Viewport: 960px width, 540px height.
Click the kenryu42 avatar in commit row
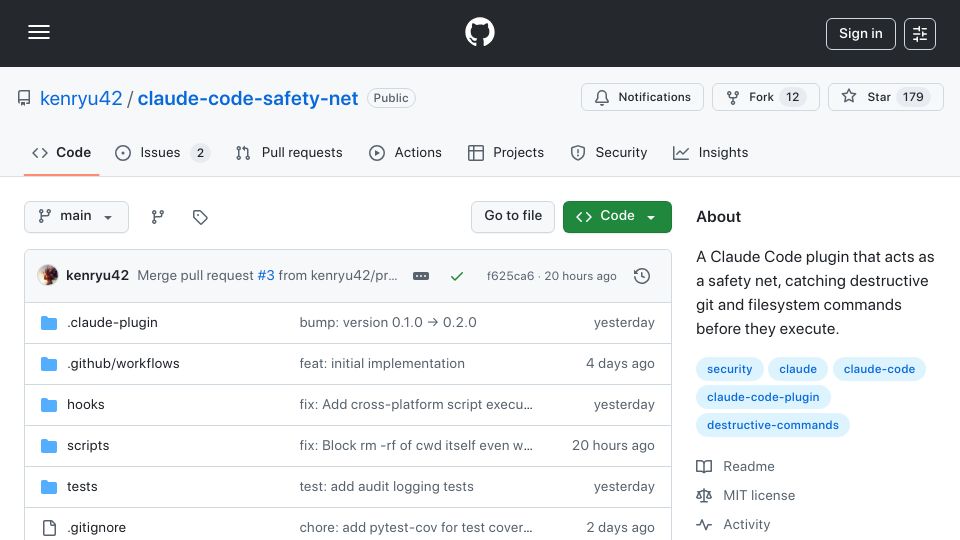click(48, 276)
